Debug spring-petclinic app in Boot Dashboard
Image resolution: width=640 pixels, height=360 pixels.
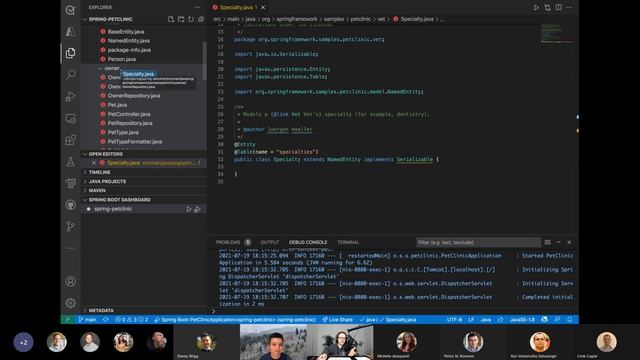pos(198,209)
